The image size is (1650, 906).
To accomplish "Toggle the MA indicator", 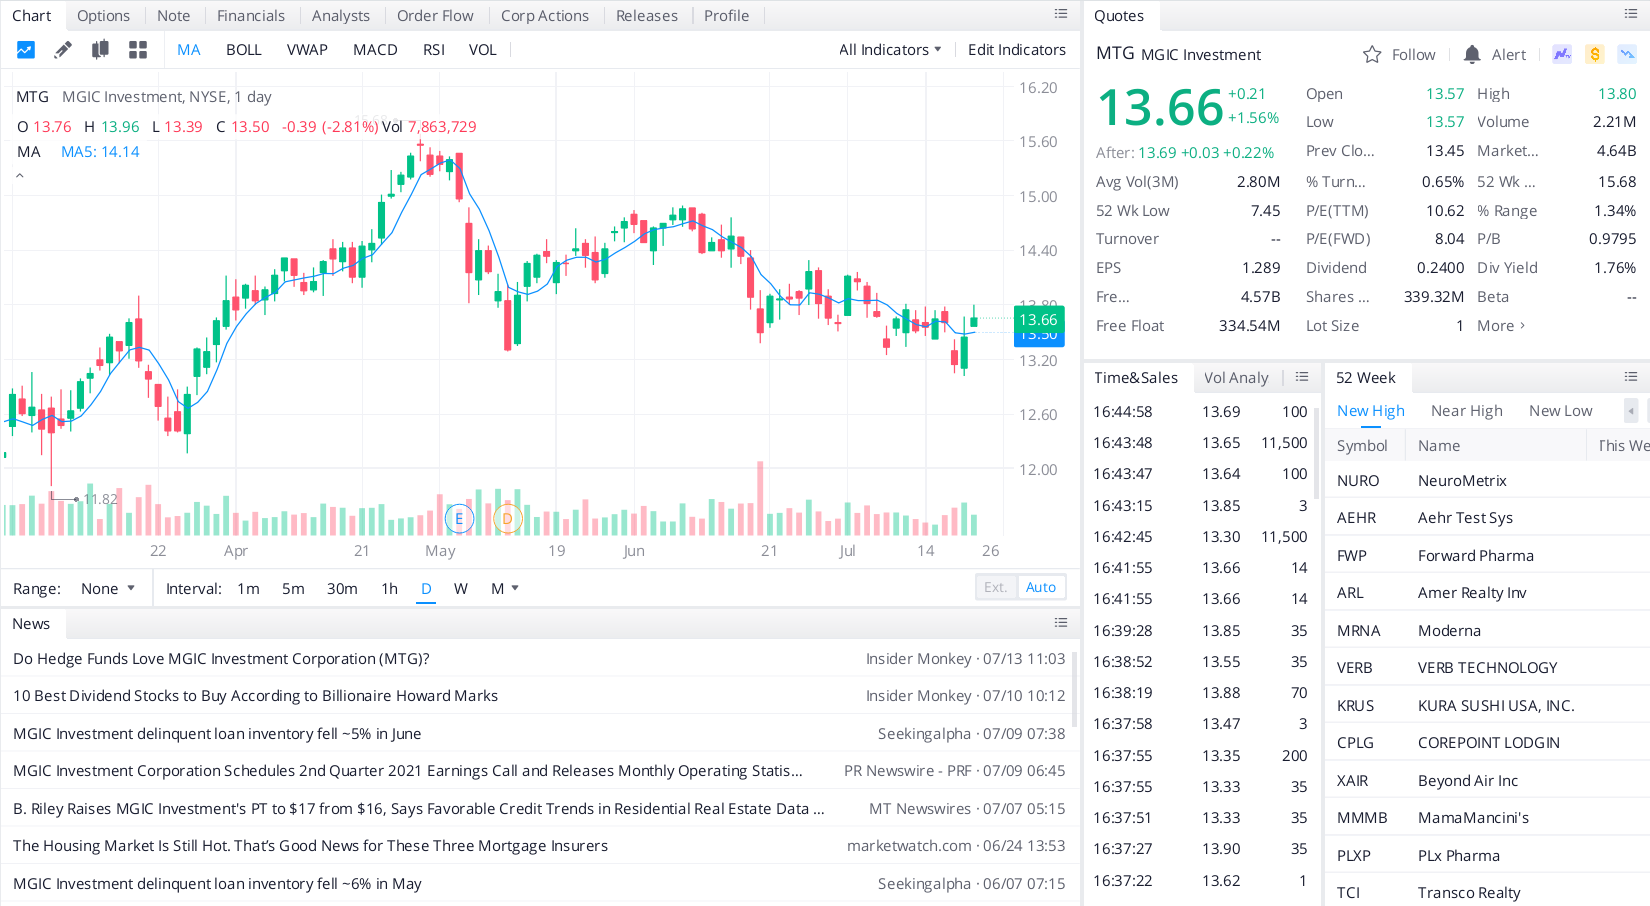I will pyautogui.click(x=189, y=50).
